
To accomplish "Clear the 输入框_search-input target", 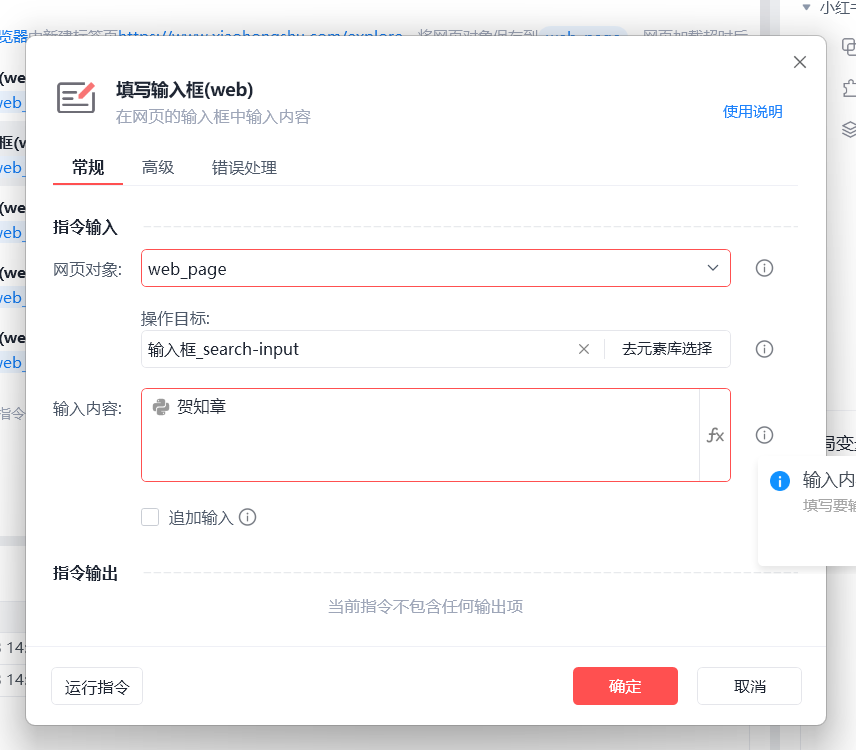I will (584, 349).
